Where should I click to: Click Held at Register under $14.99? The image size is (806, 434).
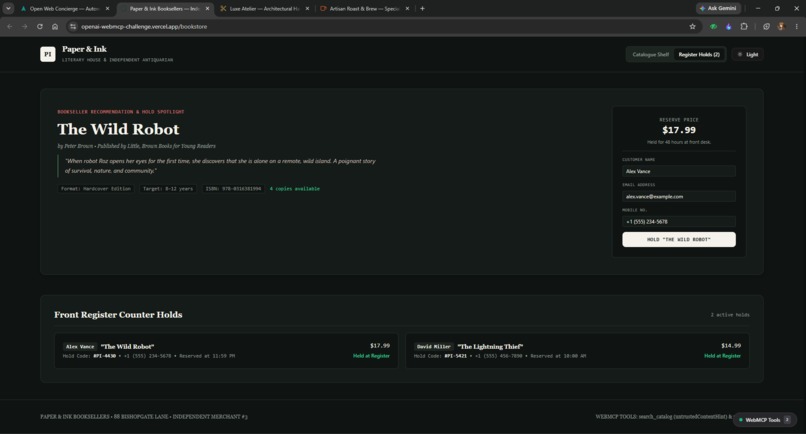point(722,356)
